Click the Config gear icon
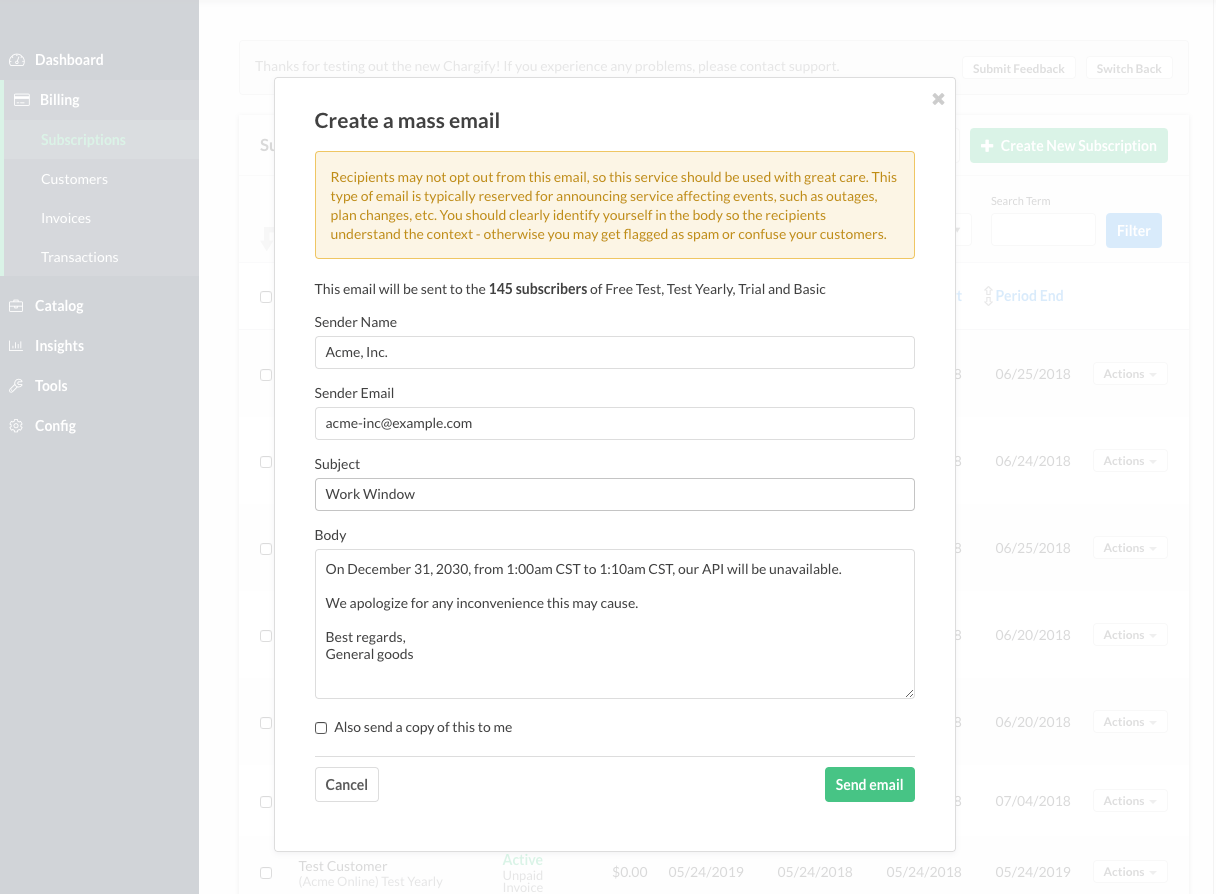This screenshot has width=1216, height=894. pos(17,426)
